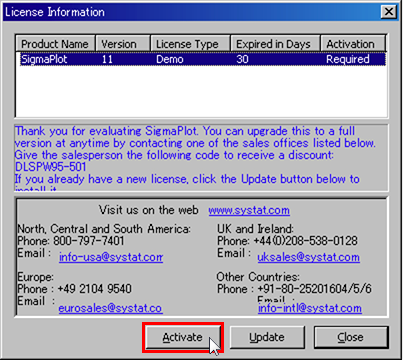Open the info-usa@systat.com email link
404x360 pixels.
point(111,257)
